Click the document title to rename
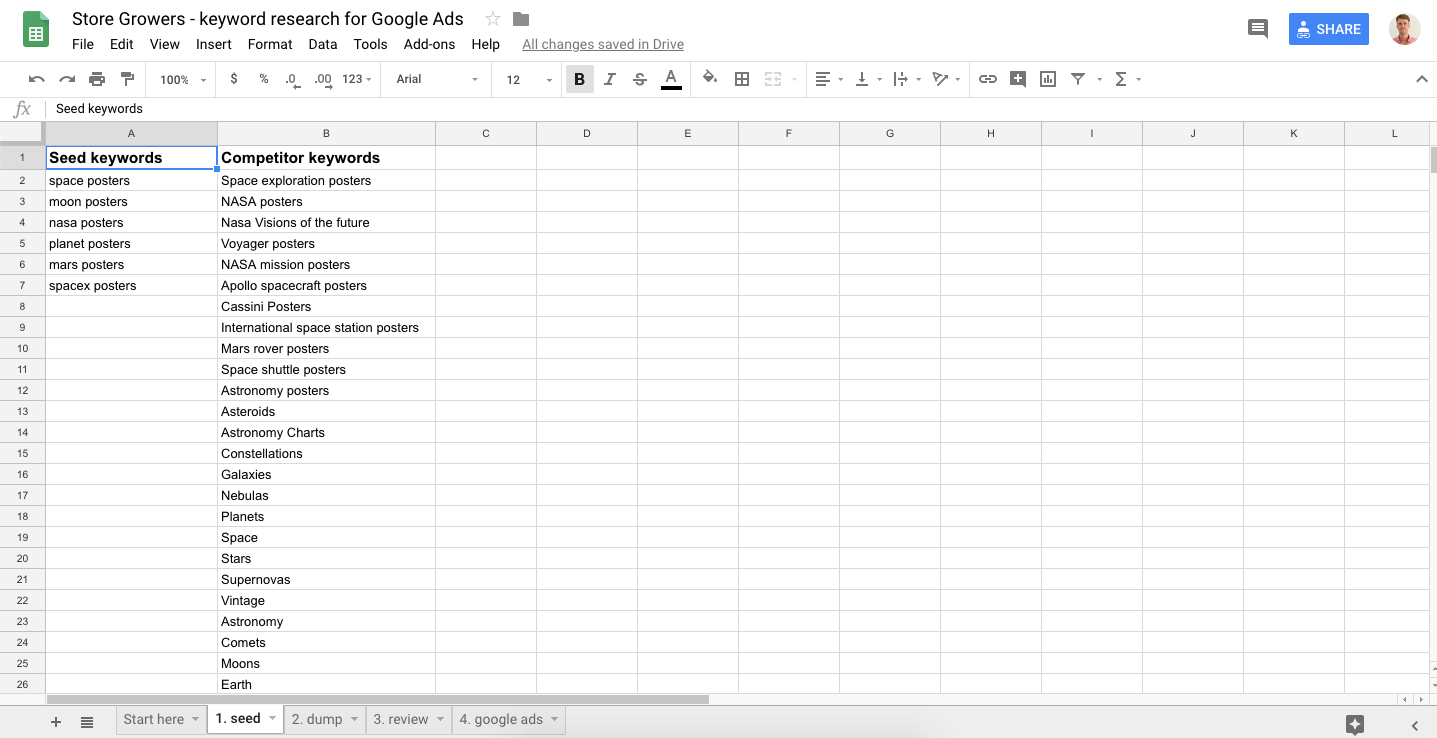Image resolution: width=1437 pixels, height=738 pixels. [x=267, y=19]
